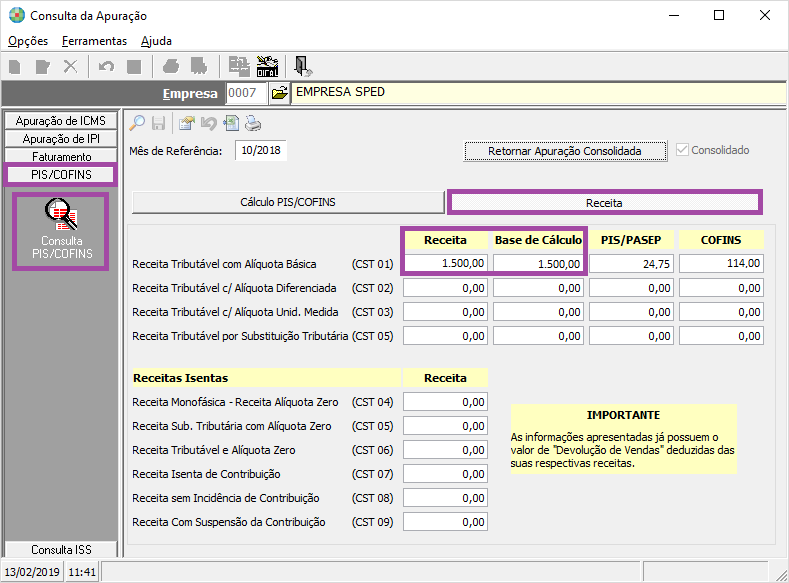Click the EMPRESA SPED name field
Image resolution: width=789 pixels, height=583 pixels.
pyautogui.click(x=538, y=93)
